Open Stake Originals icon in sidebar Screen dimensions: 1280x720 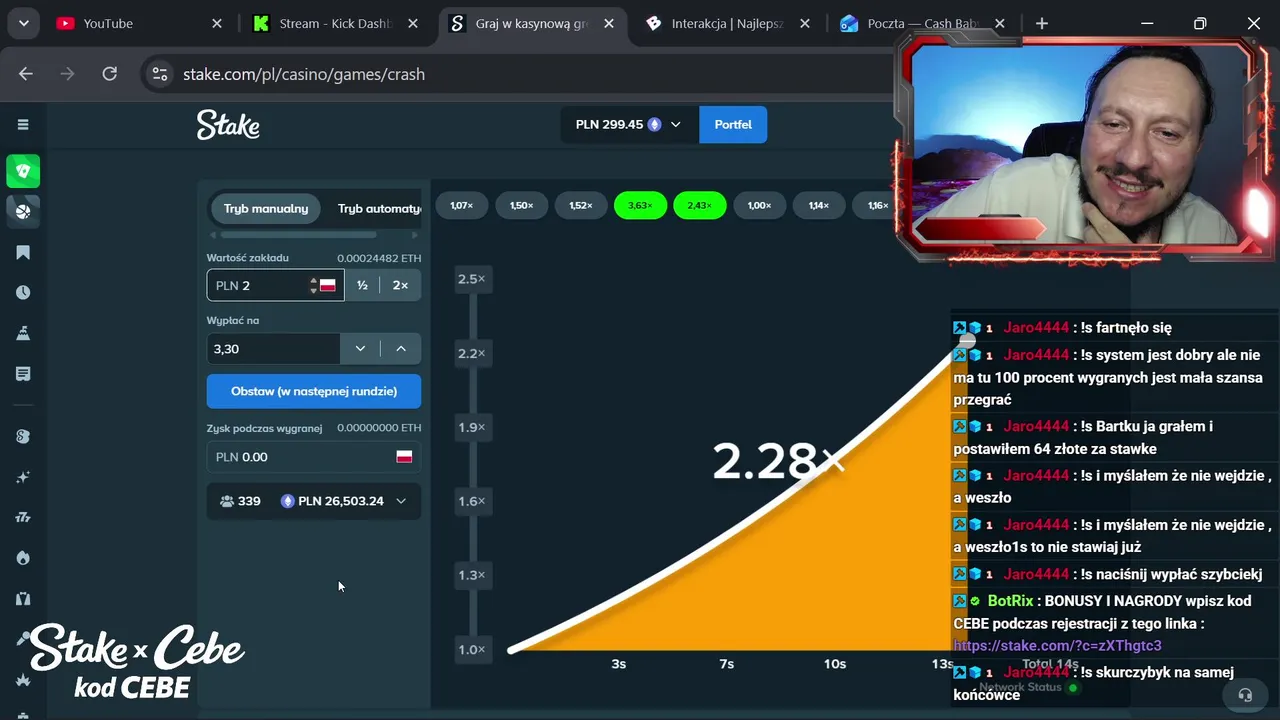pyautogui.click(x=23, y=436)
